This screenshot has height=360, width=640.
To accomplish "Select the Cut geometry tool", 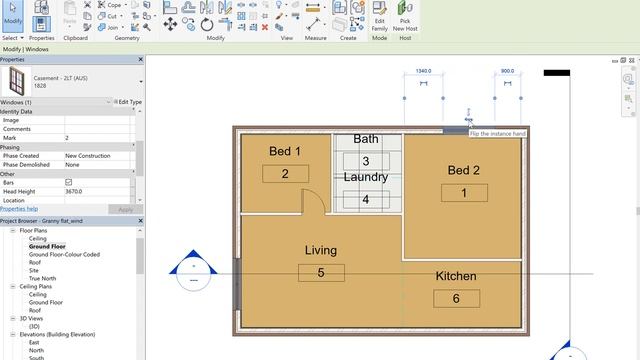I will point(108,16).
